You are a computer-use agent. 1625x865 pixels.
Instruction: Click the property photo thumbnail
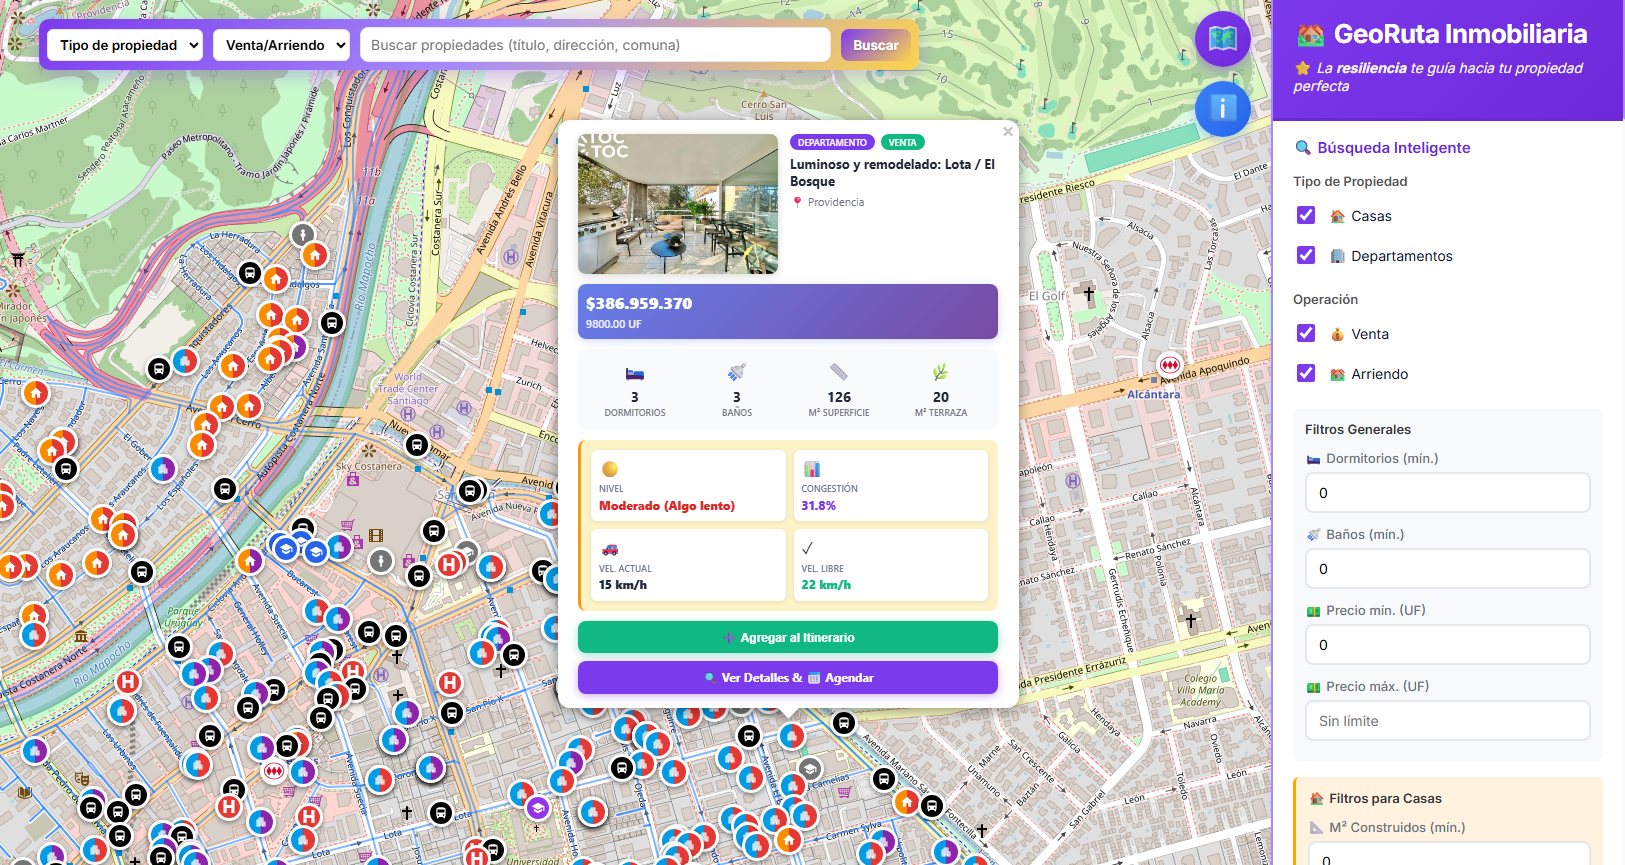[678, 204]
